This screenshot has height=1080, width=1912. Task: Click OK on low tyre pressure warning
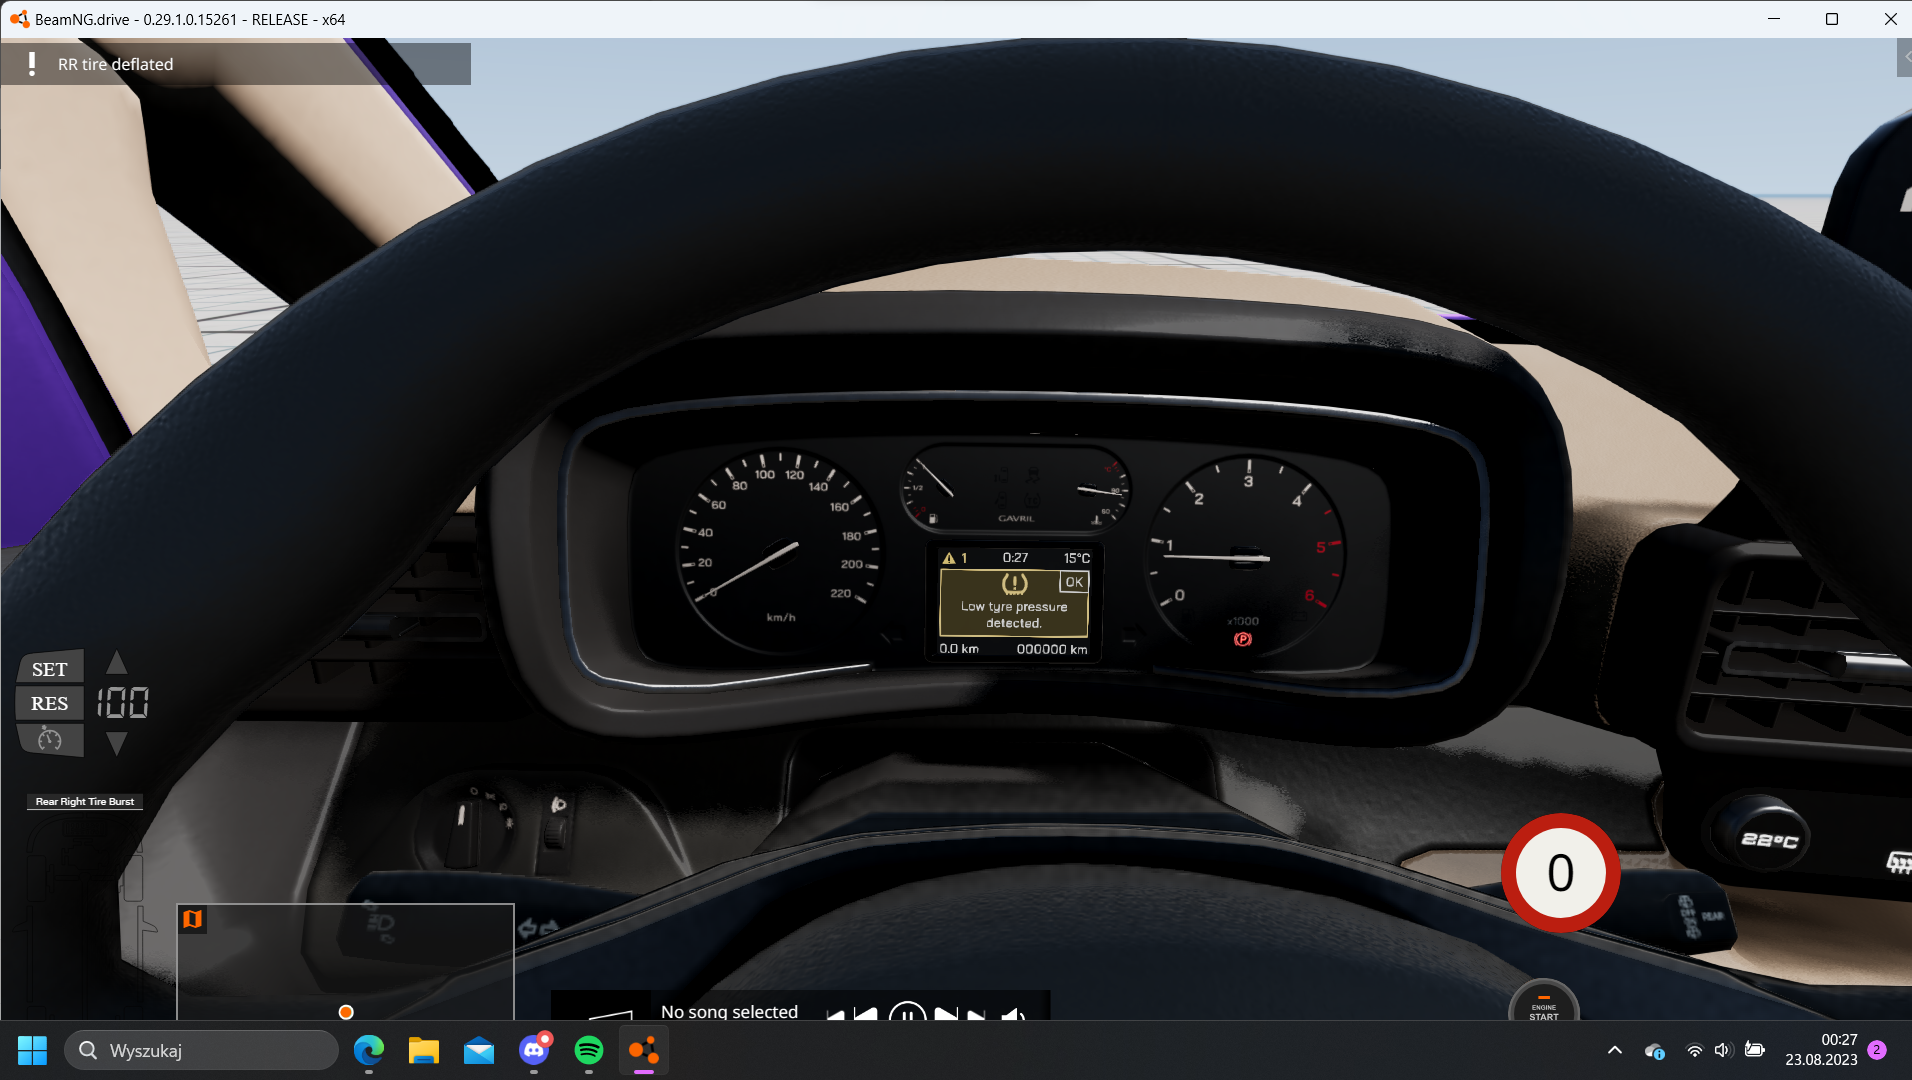coord(1074,582)
